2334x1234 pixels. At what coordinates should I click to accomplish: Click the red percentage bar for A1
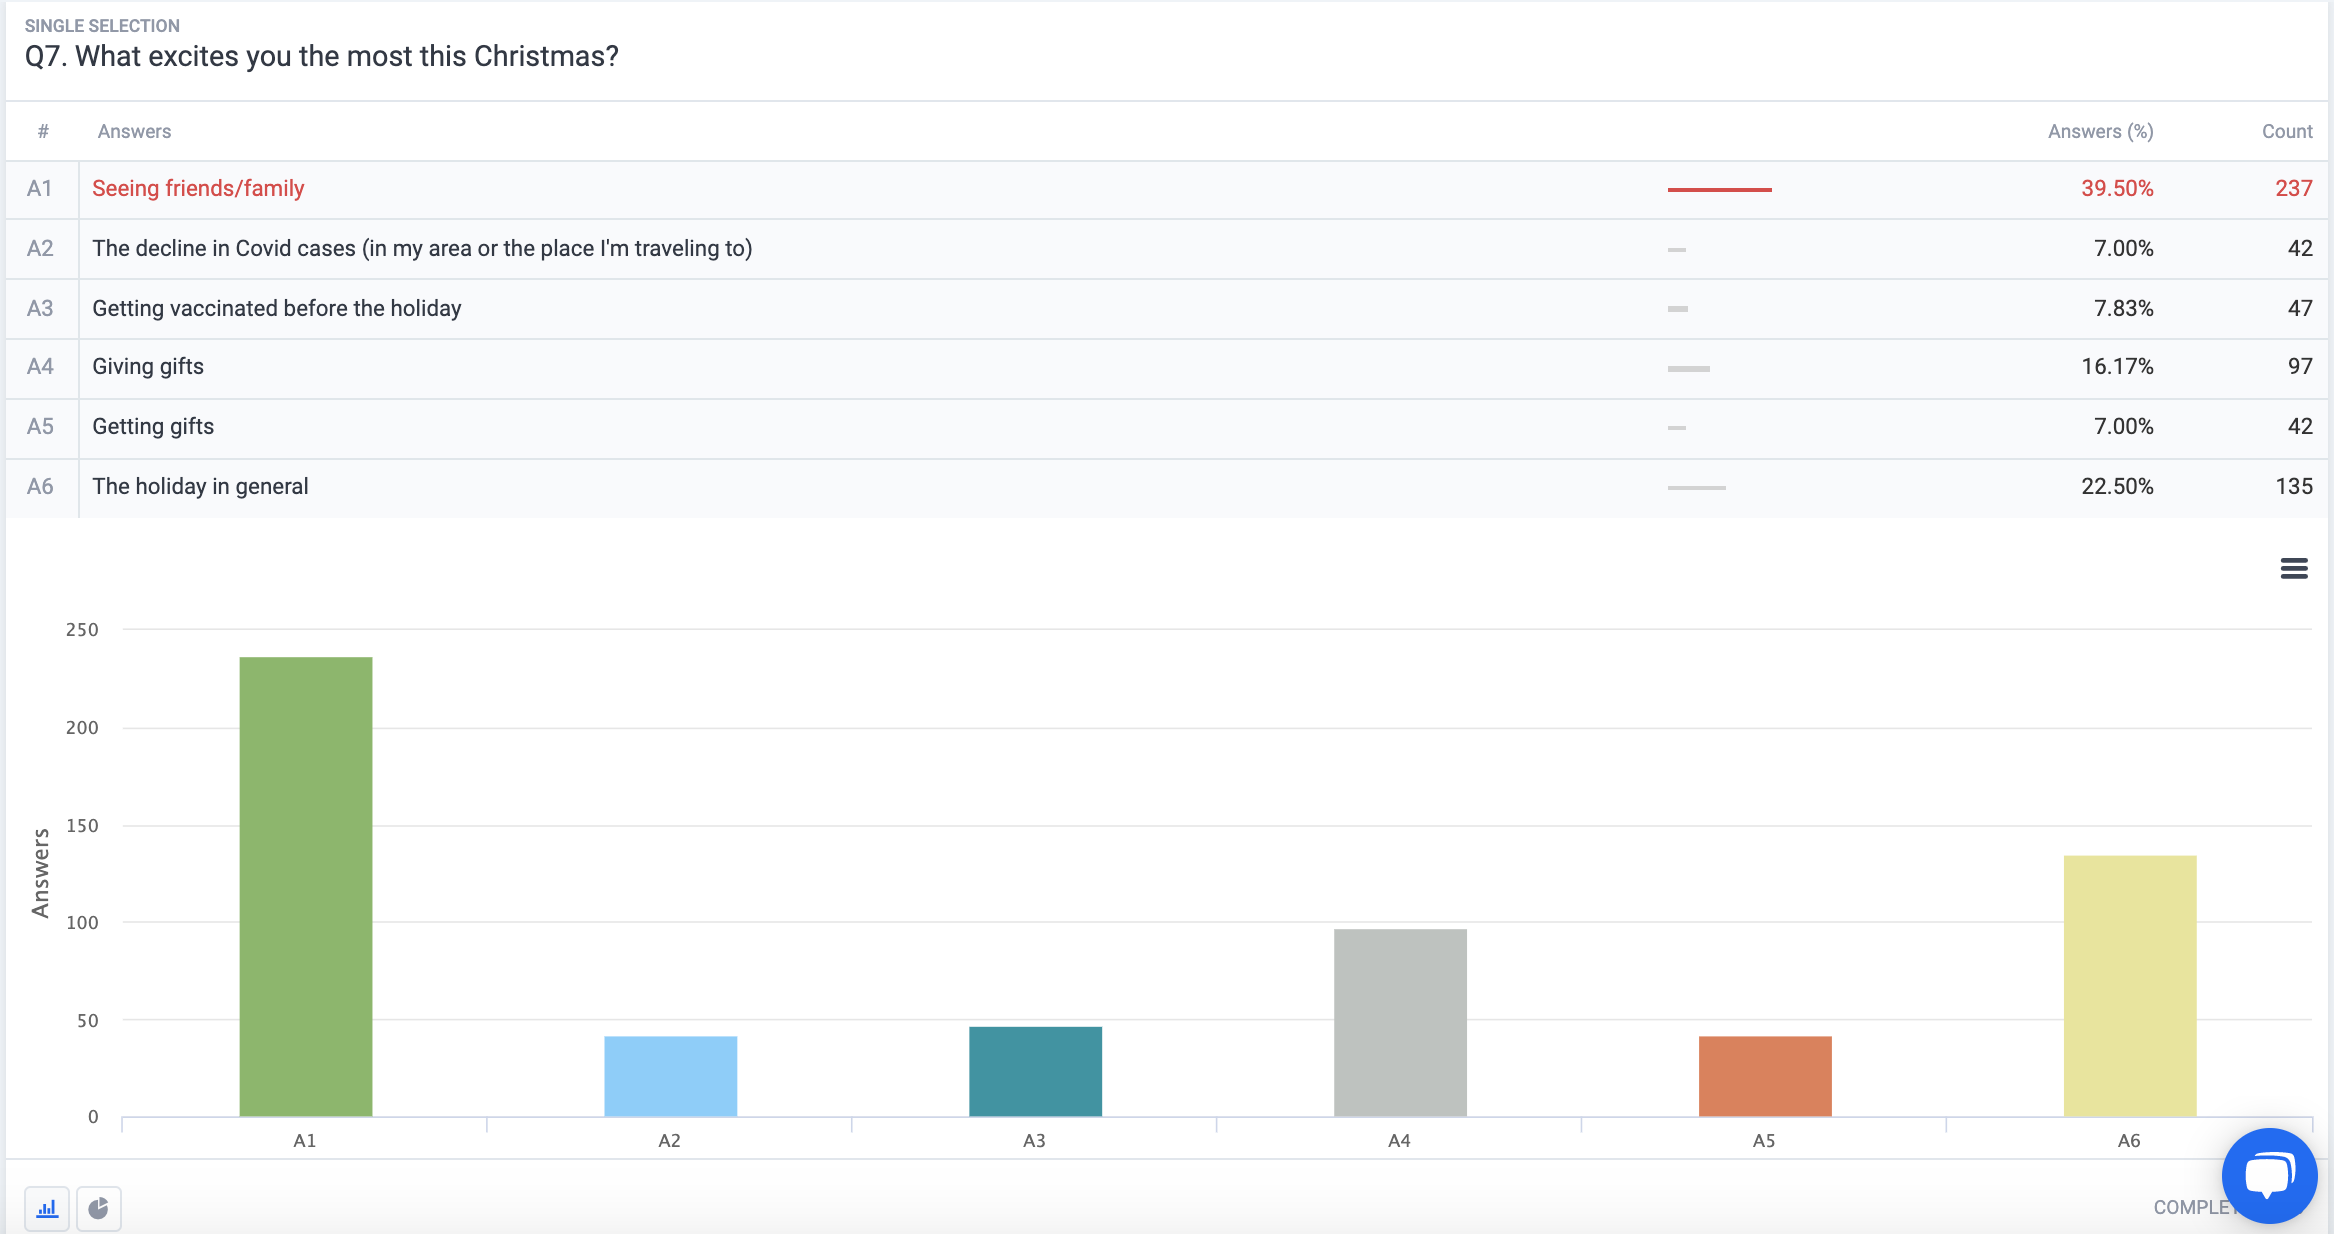[1719, 189]
